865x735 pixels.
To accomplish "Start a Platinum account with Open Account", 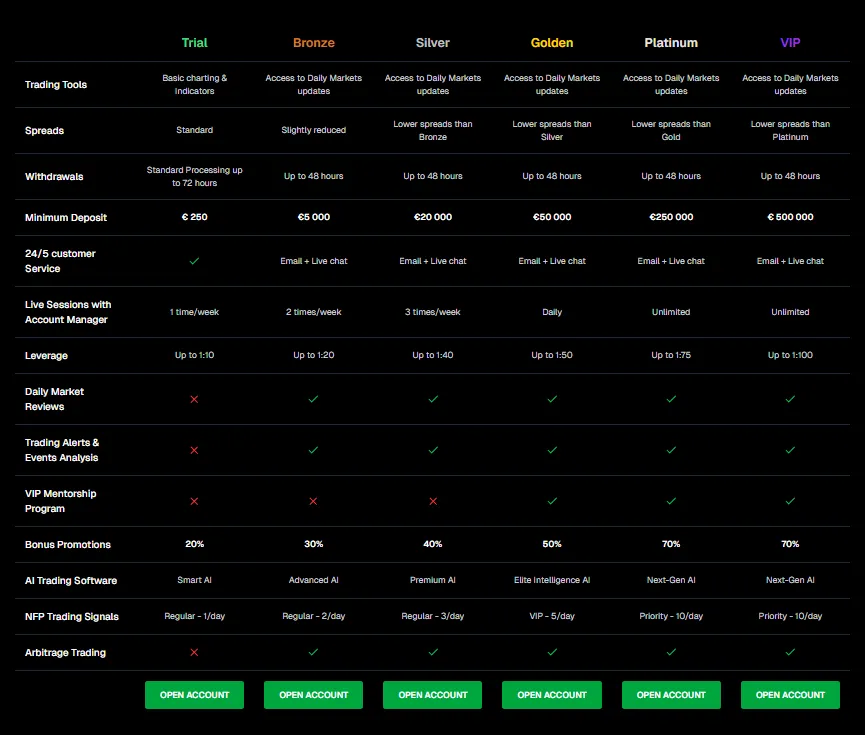I will [x=671, y=695].
